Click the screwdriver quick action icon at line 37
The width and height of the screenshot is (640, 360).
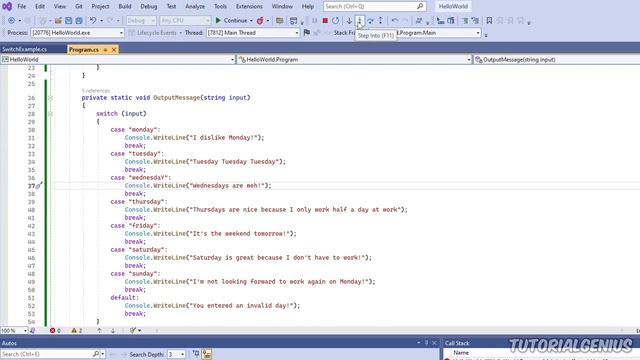(39, 186)
